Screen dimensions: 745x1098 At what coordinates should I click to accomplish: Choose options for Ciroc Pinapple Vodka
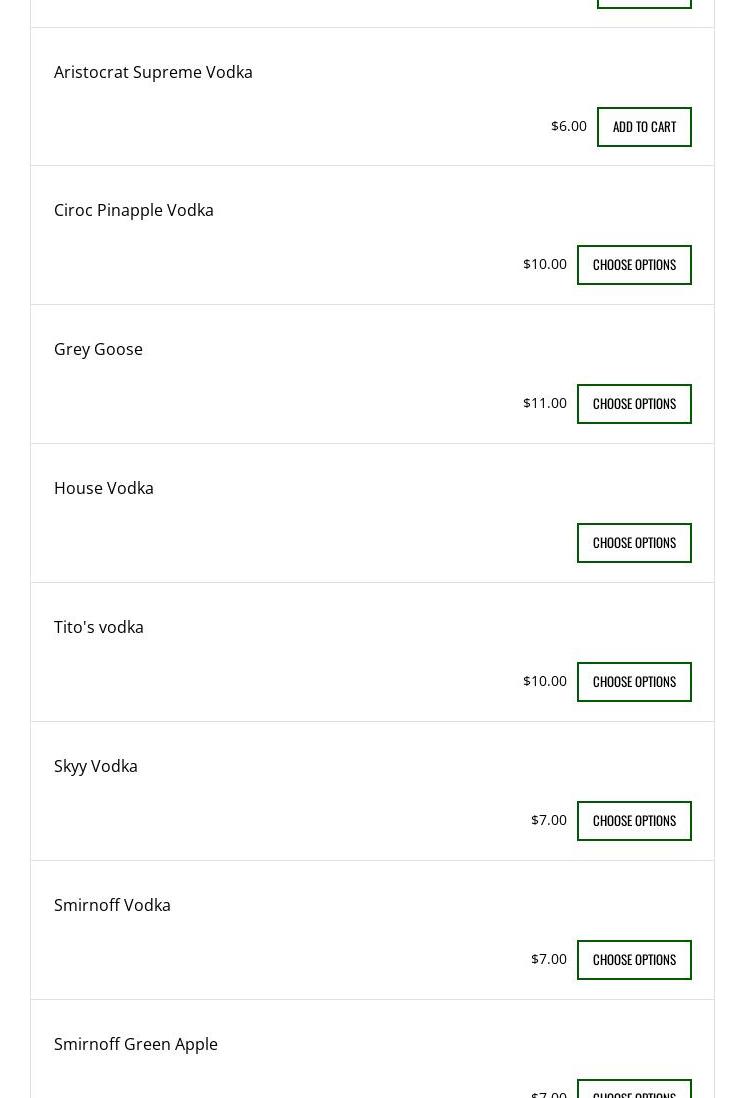[634, 265]
